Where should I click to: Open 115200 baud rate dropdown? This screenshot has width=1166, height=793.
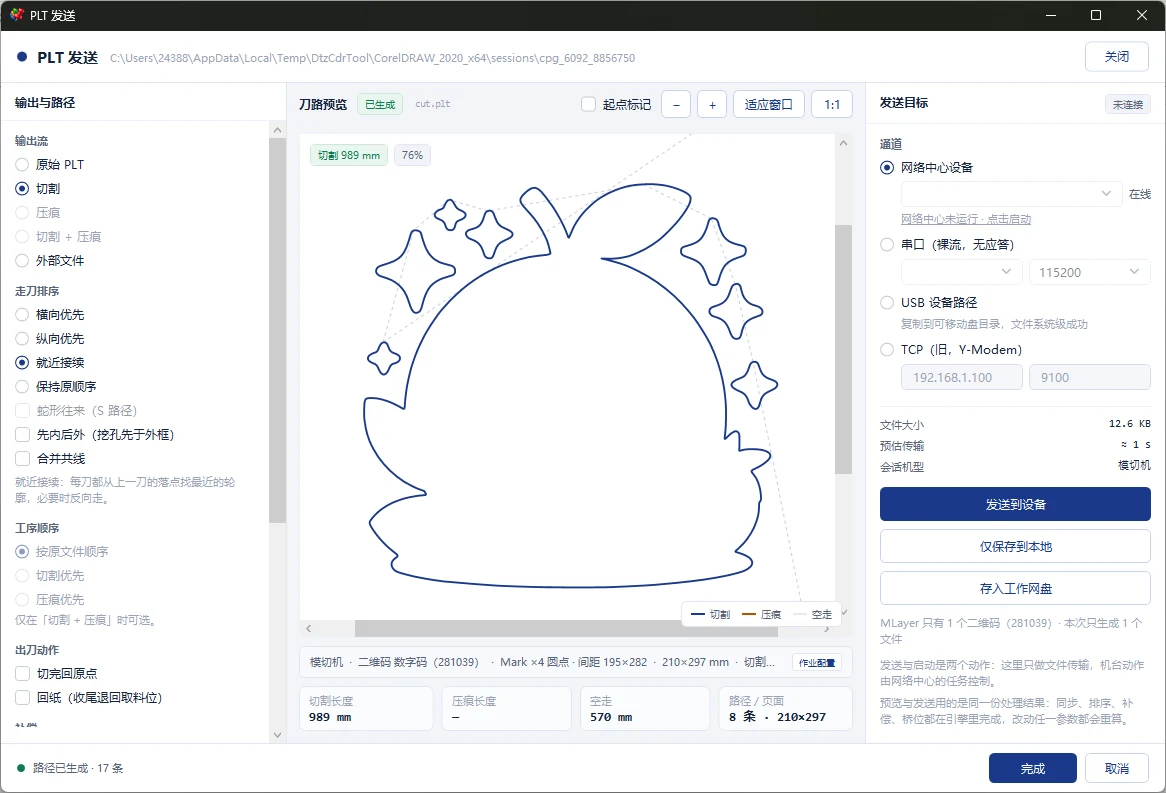tap(1089, 272)
